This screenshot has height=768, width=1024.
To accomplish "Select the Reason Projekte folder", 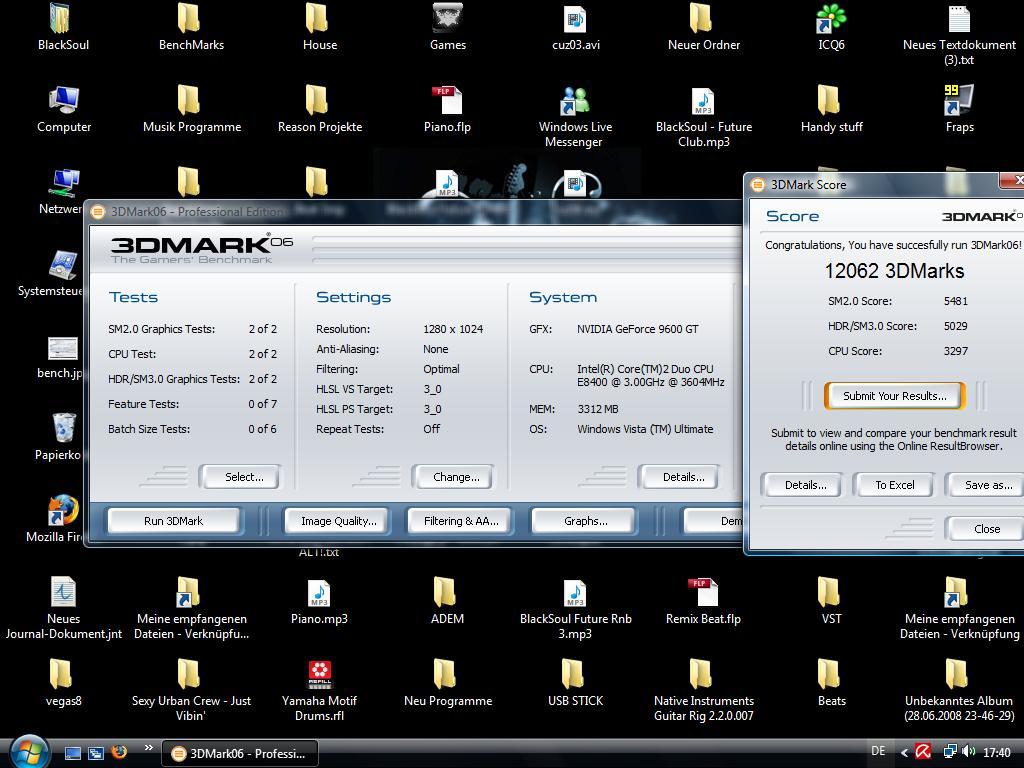I will 319,108.
